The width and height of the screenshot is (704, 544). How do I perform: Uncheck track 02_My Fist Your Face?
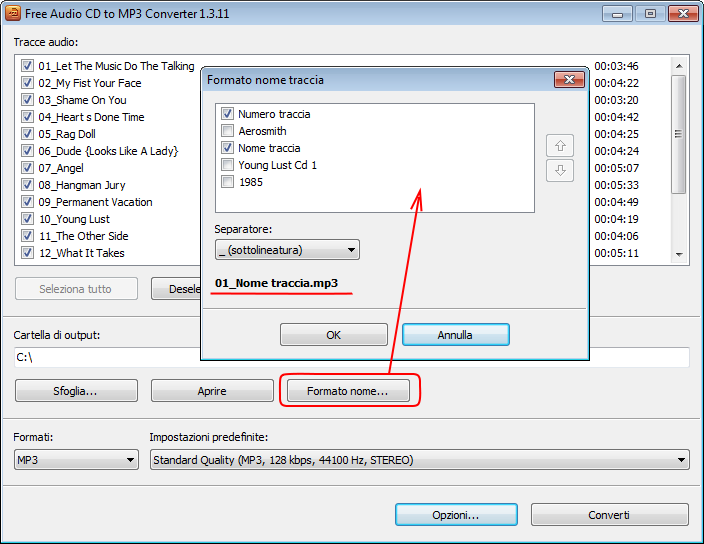coord(27,83)
